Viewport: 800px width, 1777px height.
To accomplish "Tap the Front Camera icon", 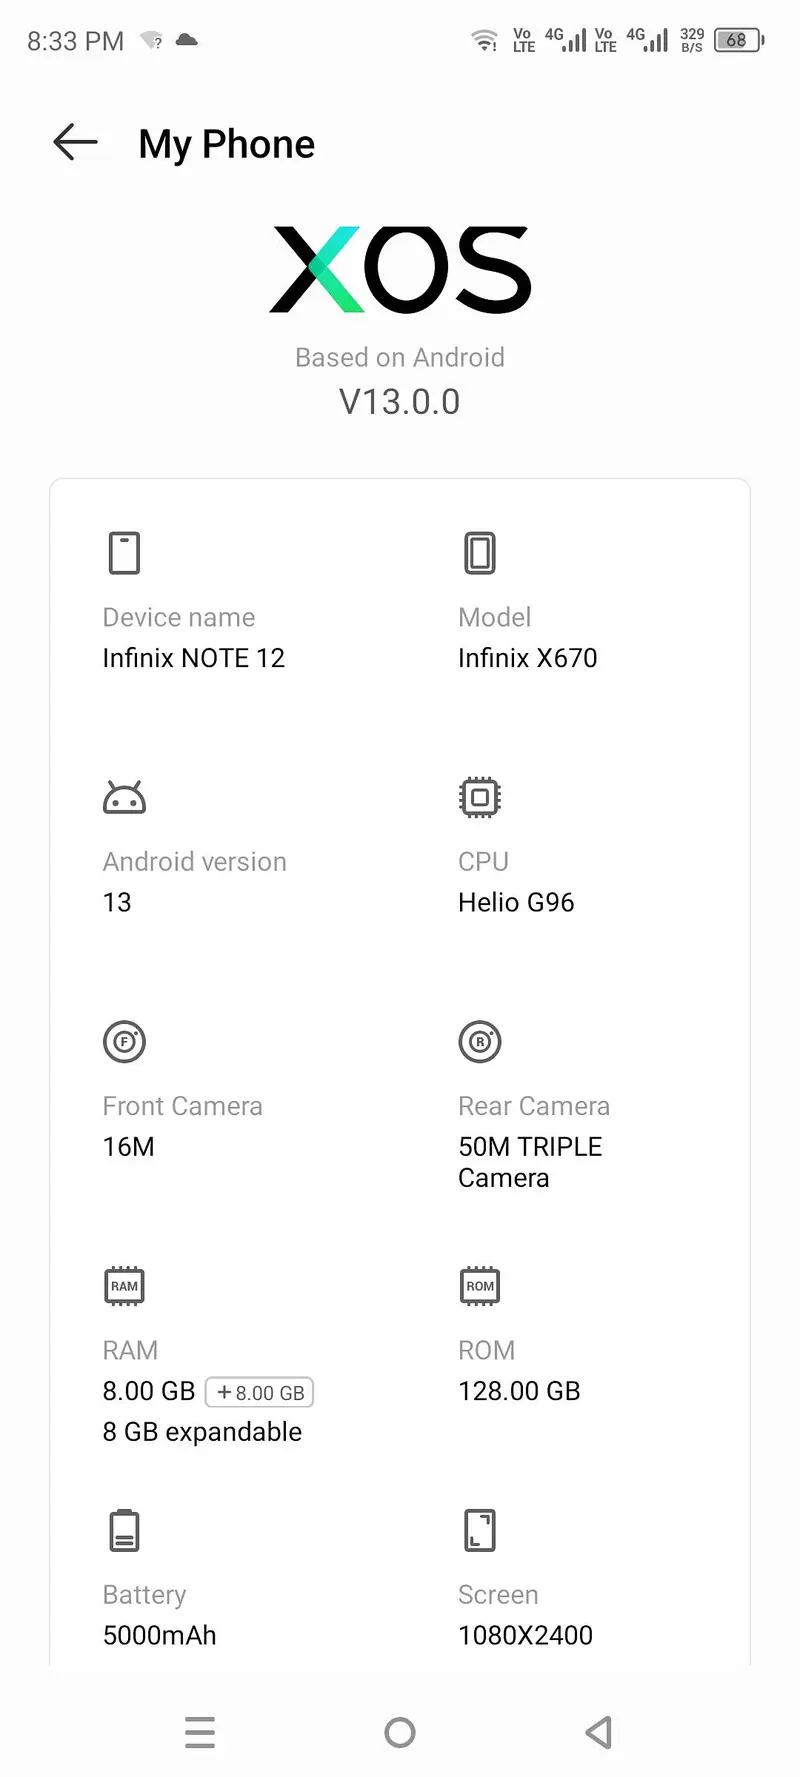I will (124, 1042).
